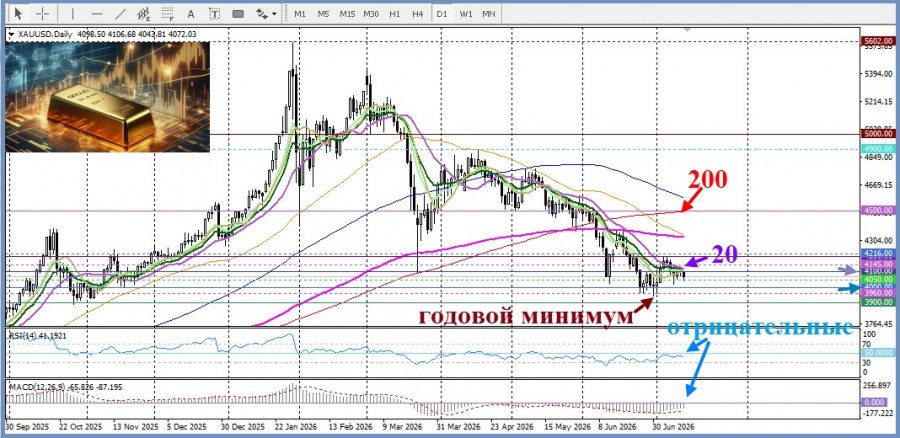Click the 256.897 MACD scale value
Screen dimensions: 900x438
pyautogui.click(x=877, y=385)
